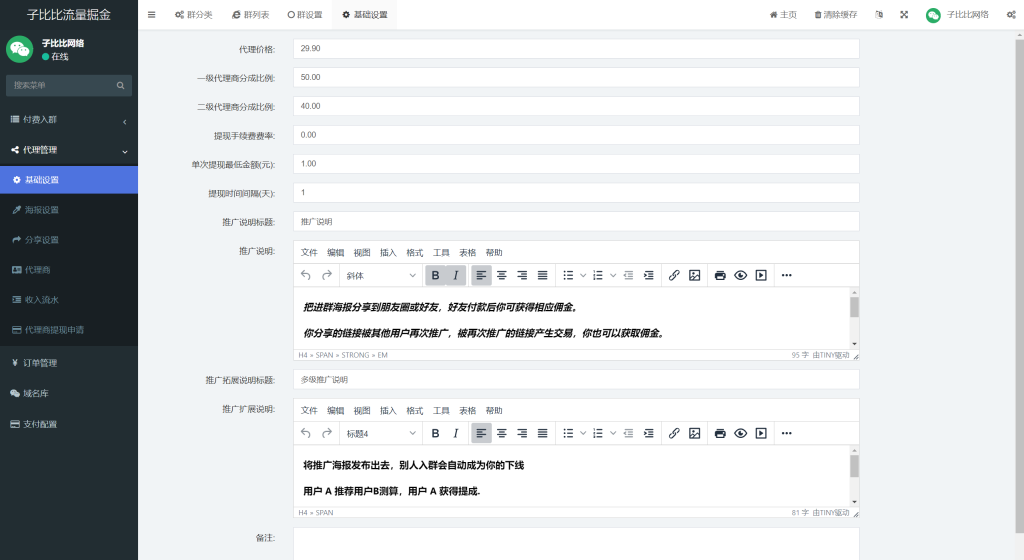Click print icon in 推广扩展说明 editor
Image resolution: width=1024 pixels, height=560 pixels.
720,433
